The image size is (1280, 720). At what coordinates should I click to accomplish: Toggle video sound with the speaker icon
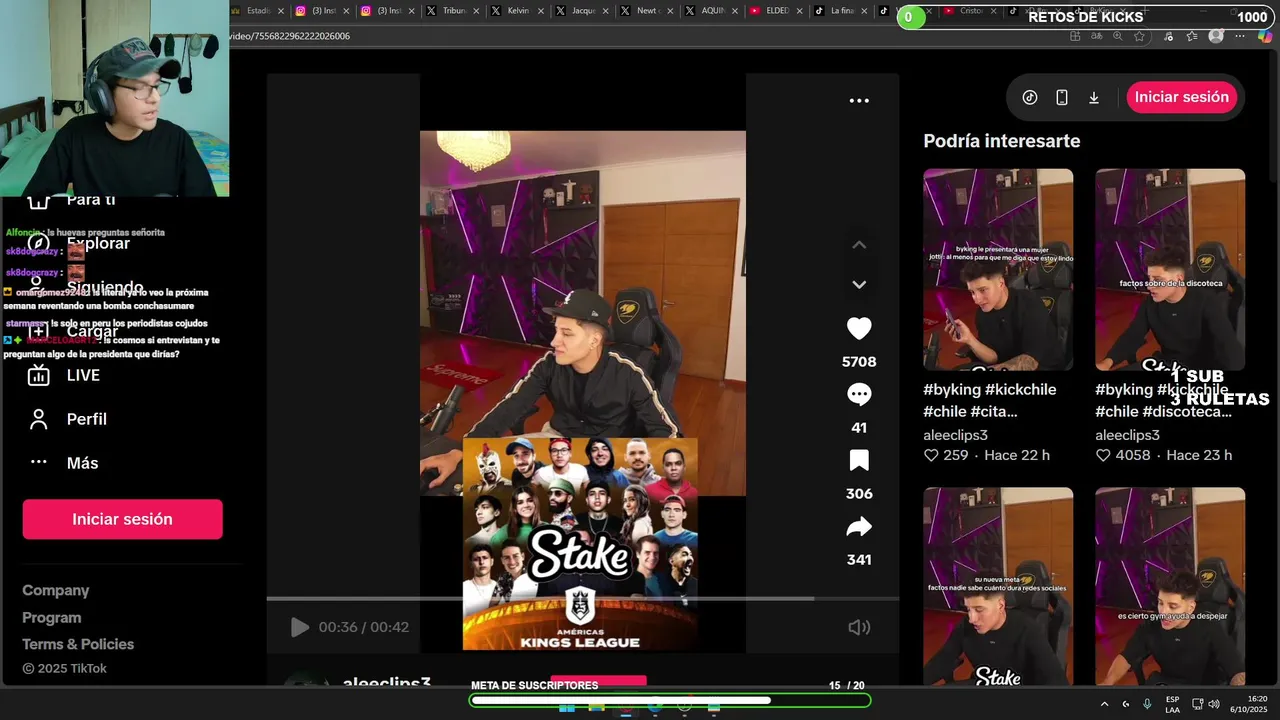[x=859, y=627]
